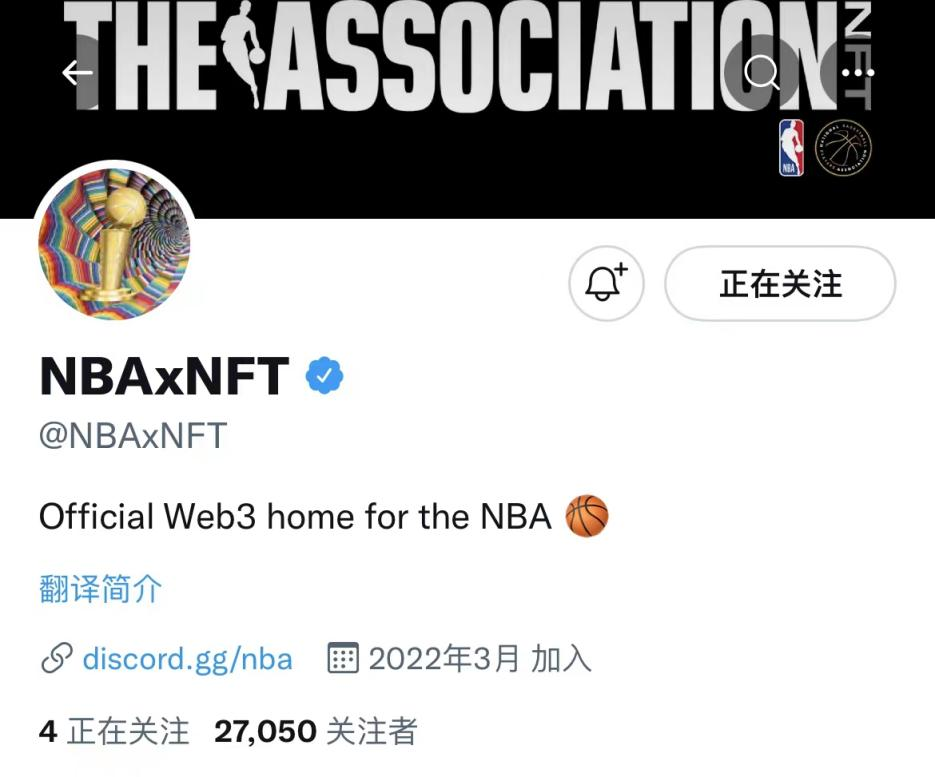935x777 pixels.
Task: Open the three-dot more options menu
Action: [x=858, y=73]
